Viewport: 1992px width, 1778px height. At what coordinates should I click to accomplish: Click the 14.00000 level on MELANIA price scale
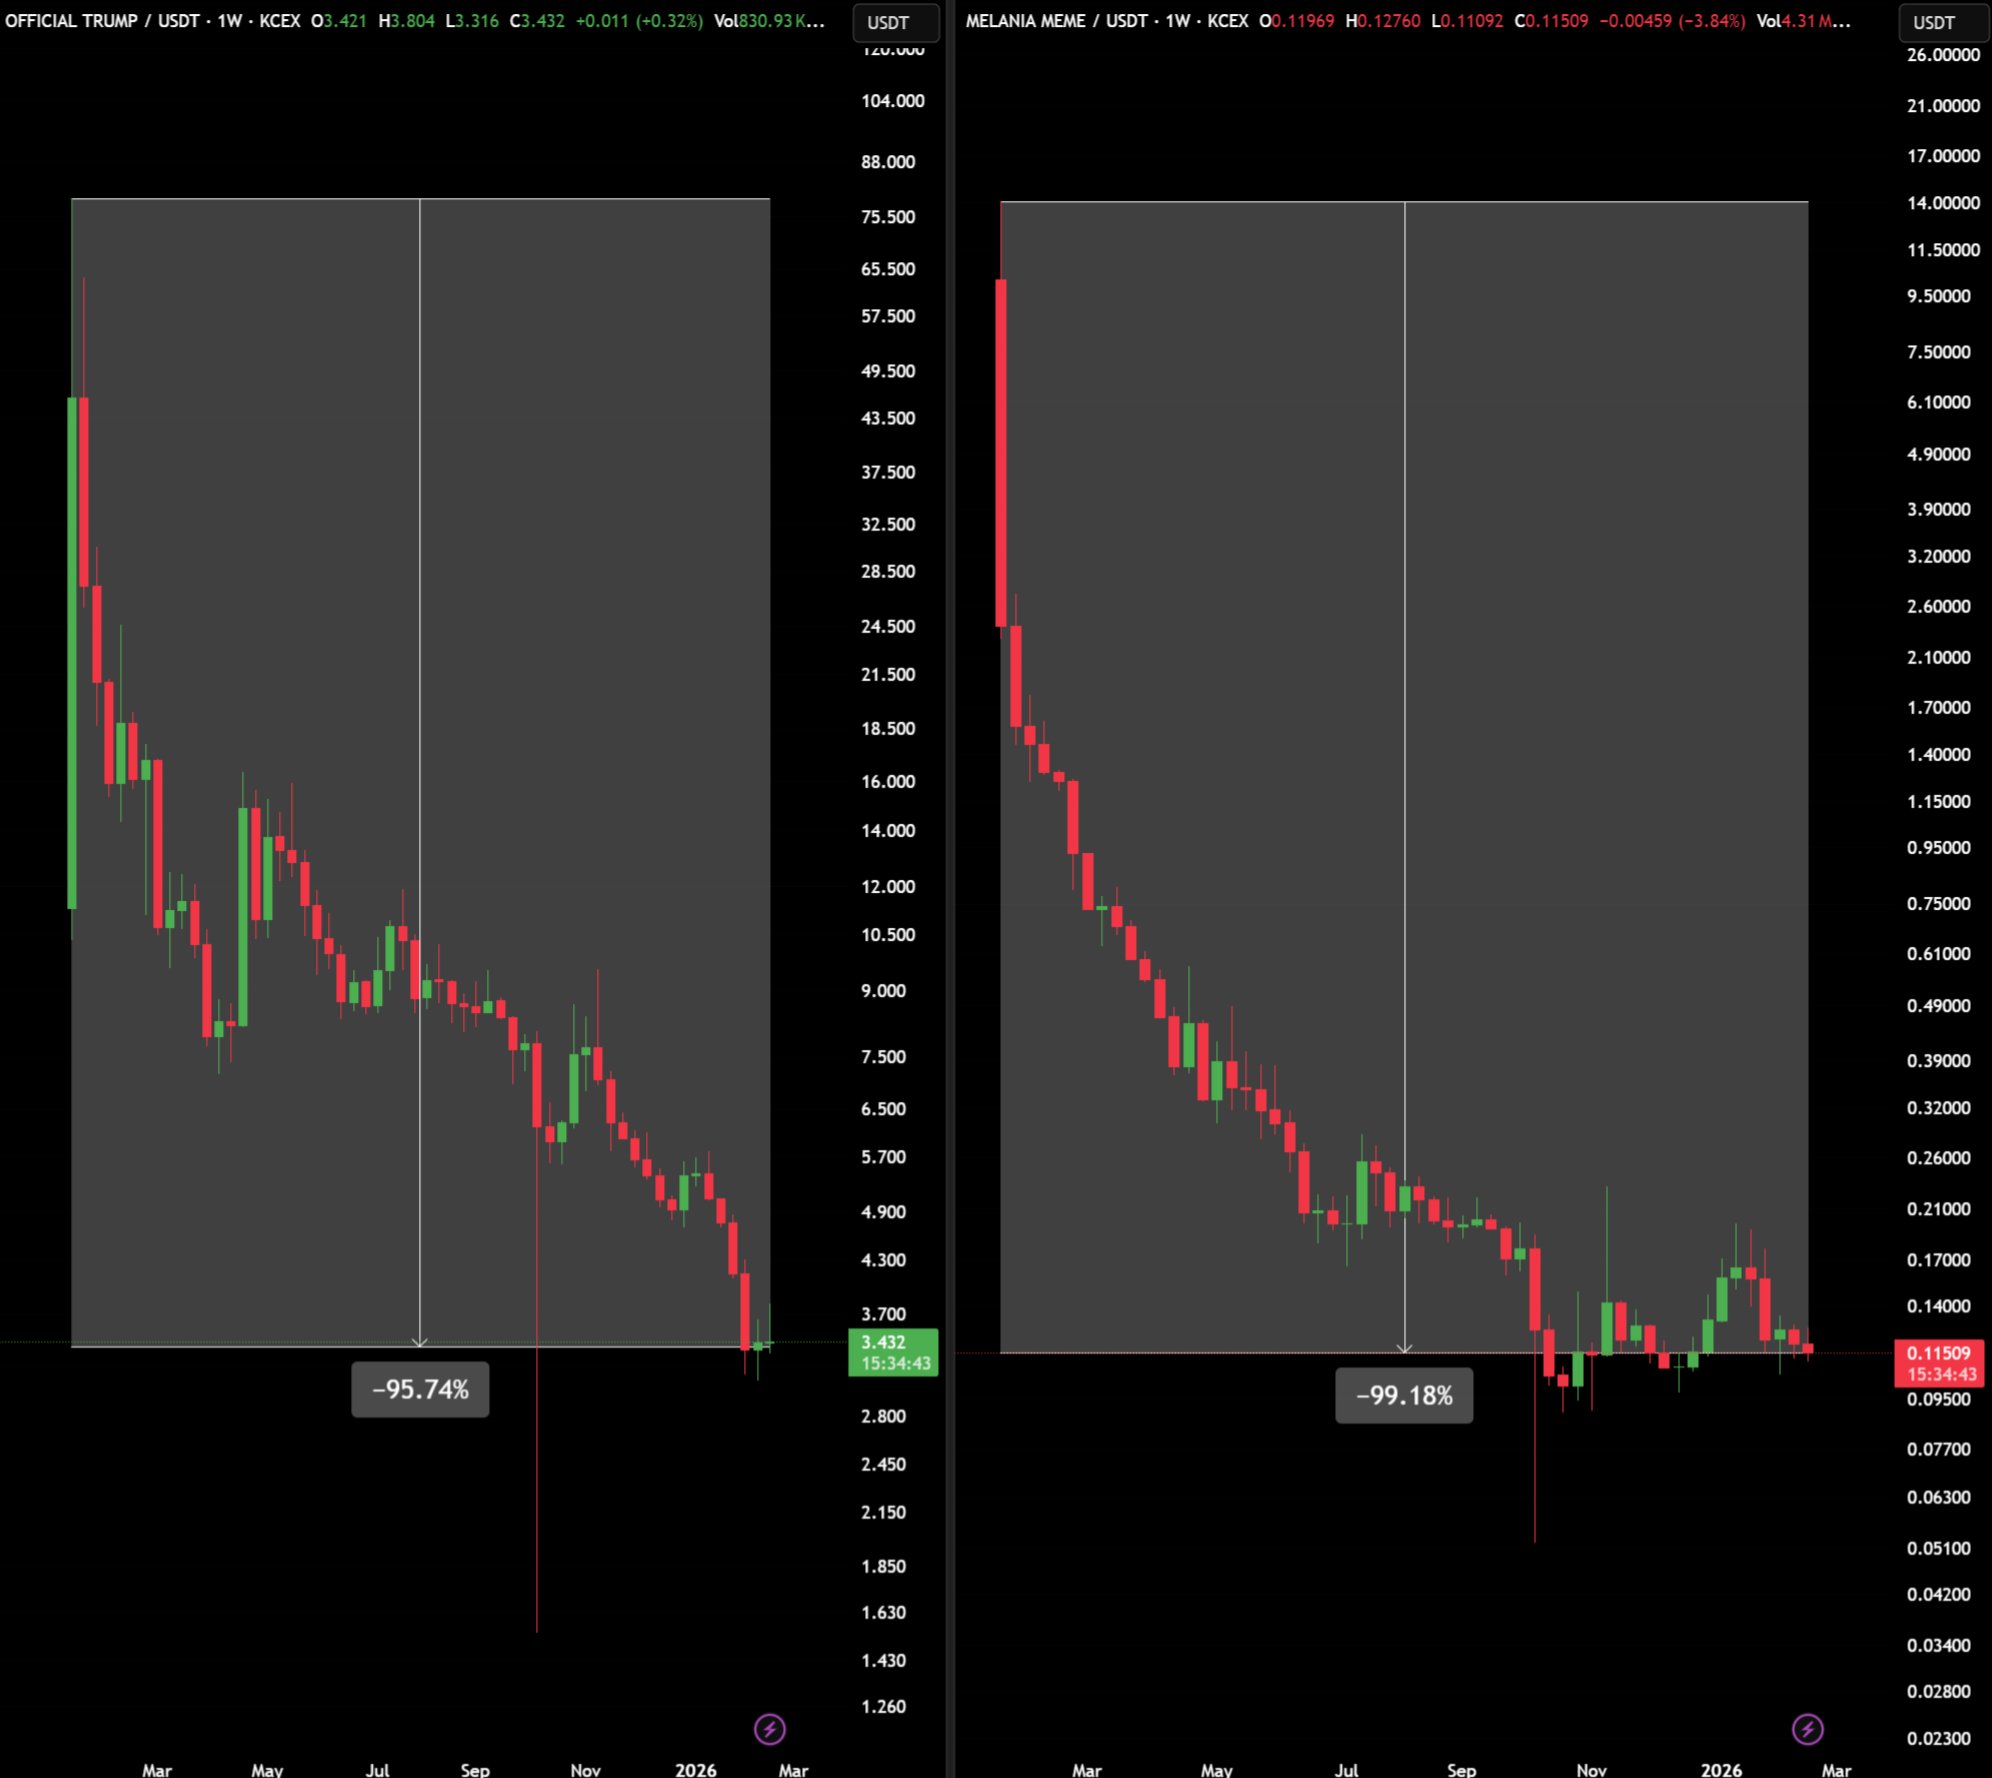click(1942, 203)
